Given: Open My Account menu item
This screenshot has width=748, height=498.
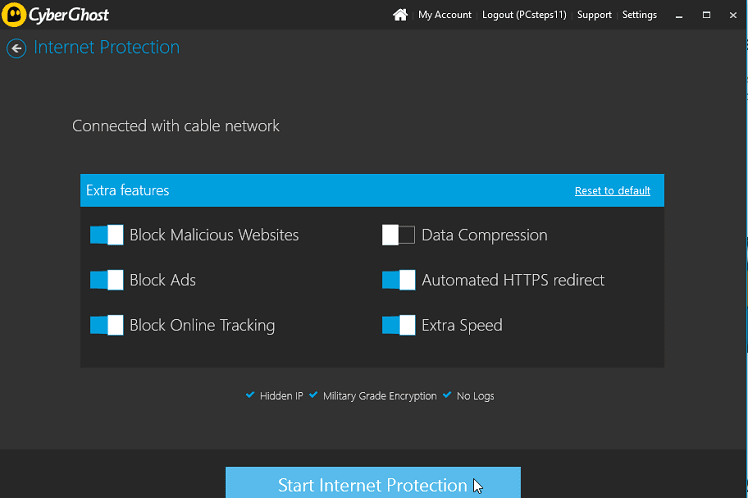Looking at the screenshot, I should click(x=445, y=15).
